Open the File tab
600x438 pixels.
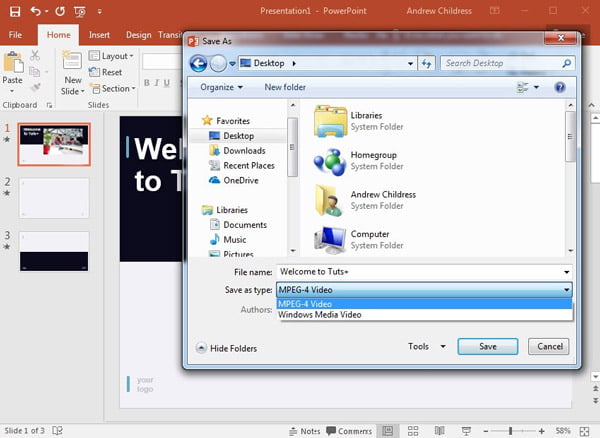tap(15, 35)
